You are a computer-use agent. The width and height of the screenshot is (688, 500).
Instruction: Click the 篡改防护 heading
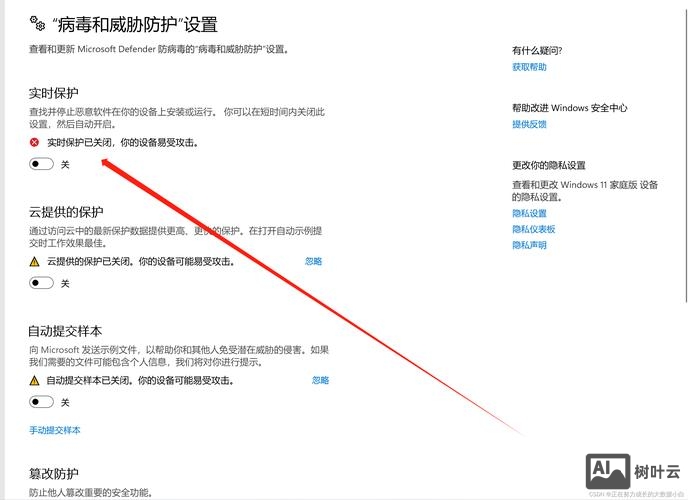pyautogui.click(x=54, y=474)
